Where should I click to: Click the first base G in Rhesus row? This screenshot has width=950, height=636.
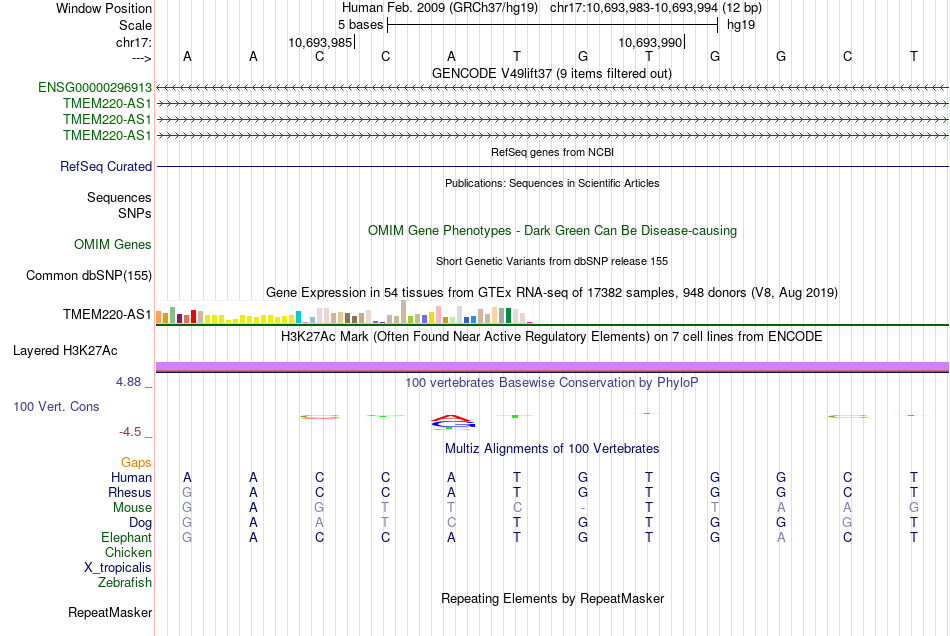(187, 492)
